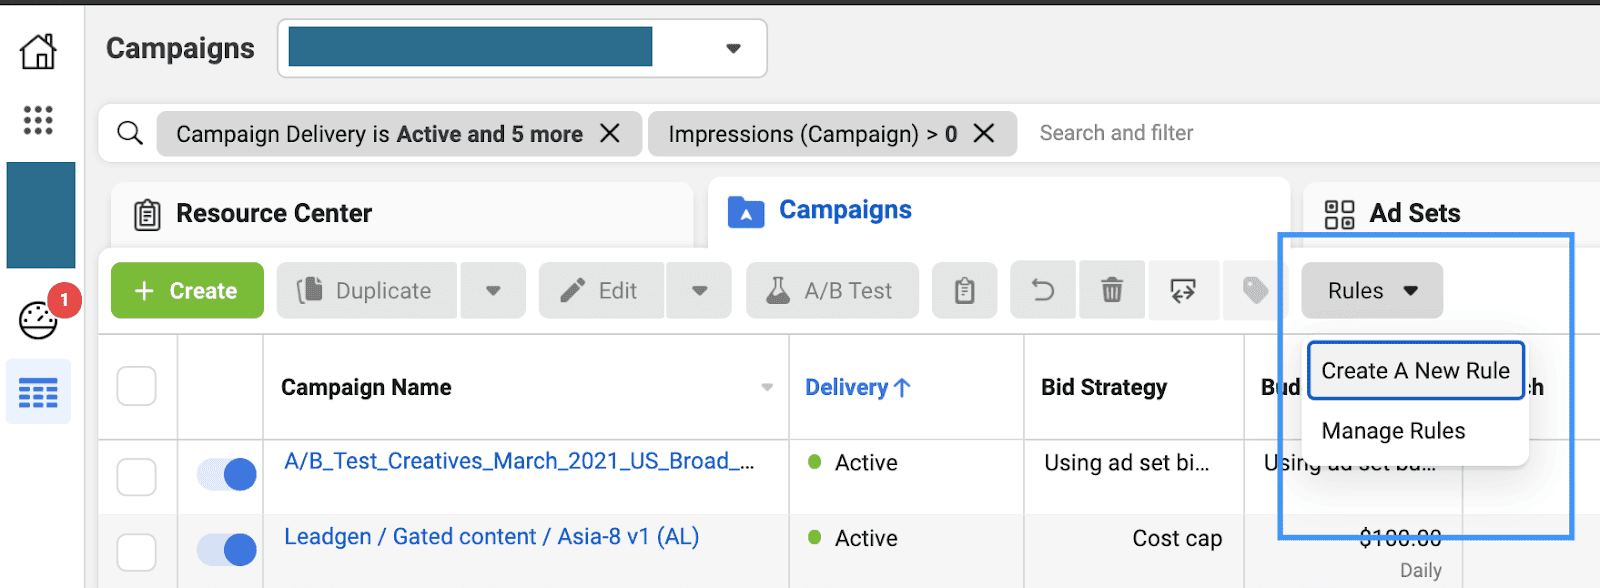Click the tag label icon
The height and width of the screenshot is (588, 1600).
coord(1255,291)
